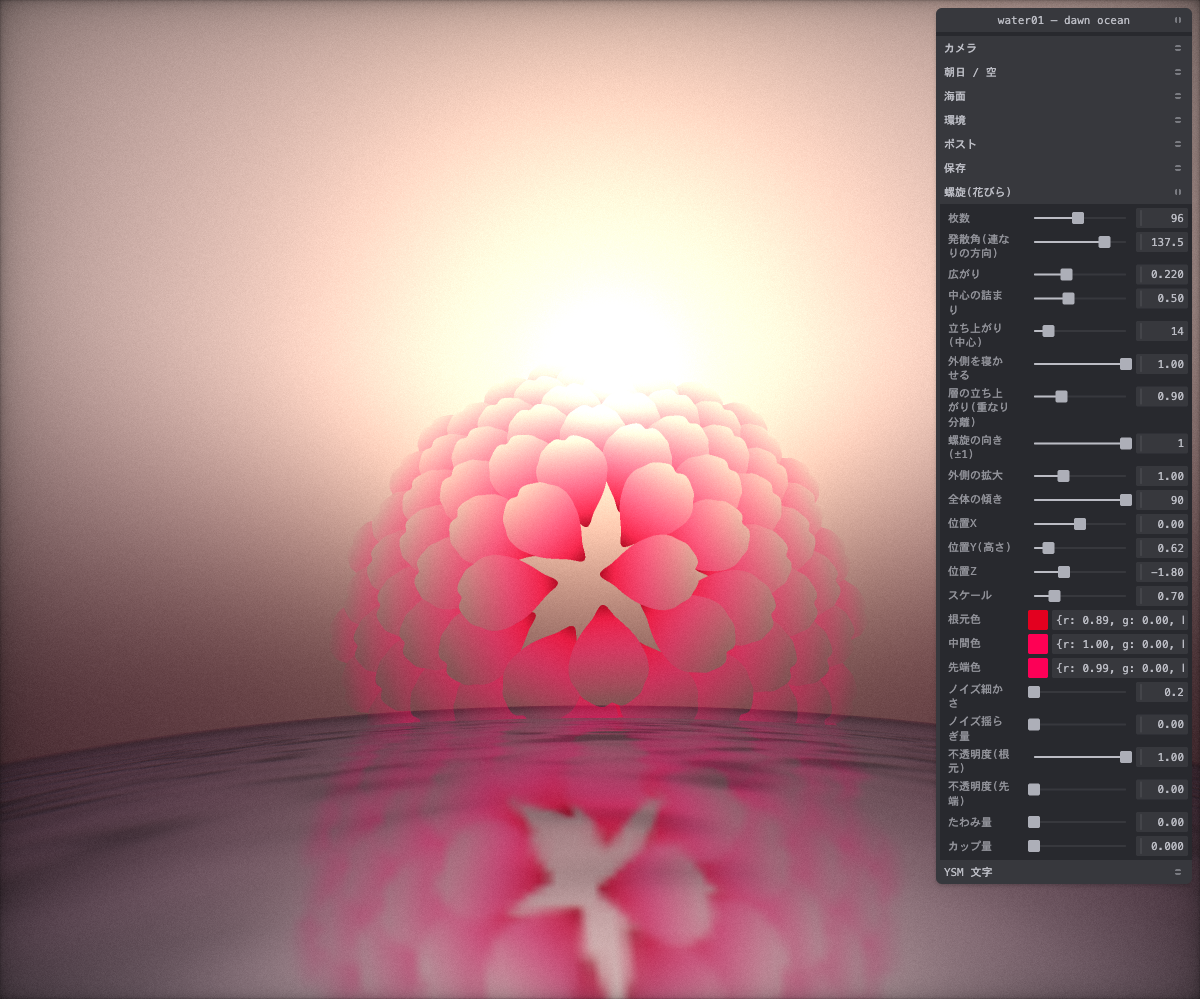Click the 位置X value field
Image resolution: width=1200 pixels, height=999 pixels.
click(x=1162, y=524)
